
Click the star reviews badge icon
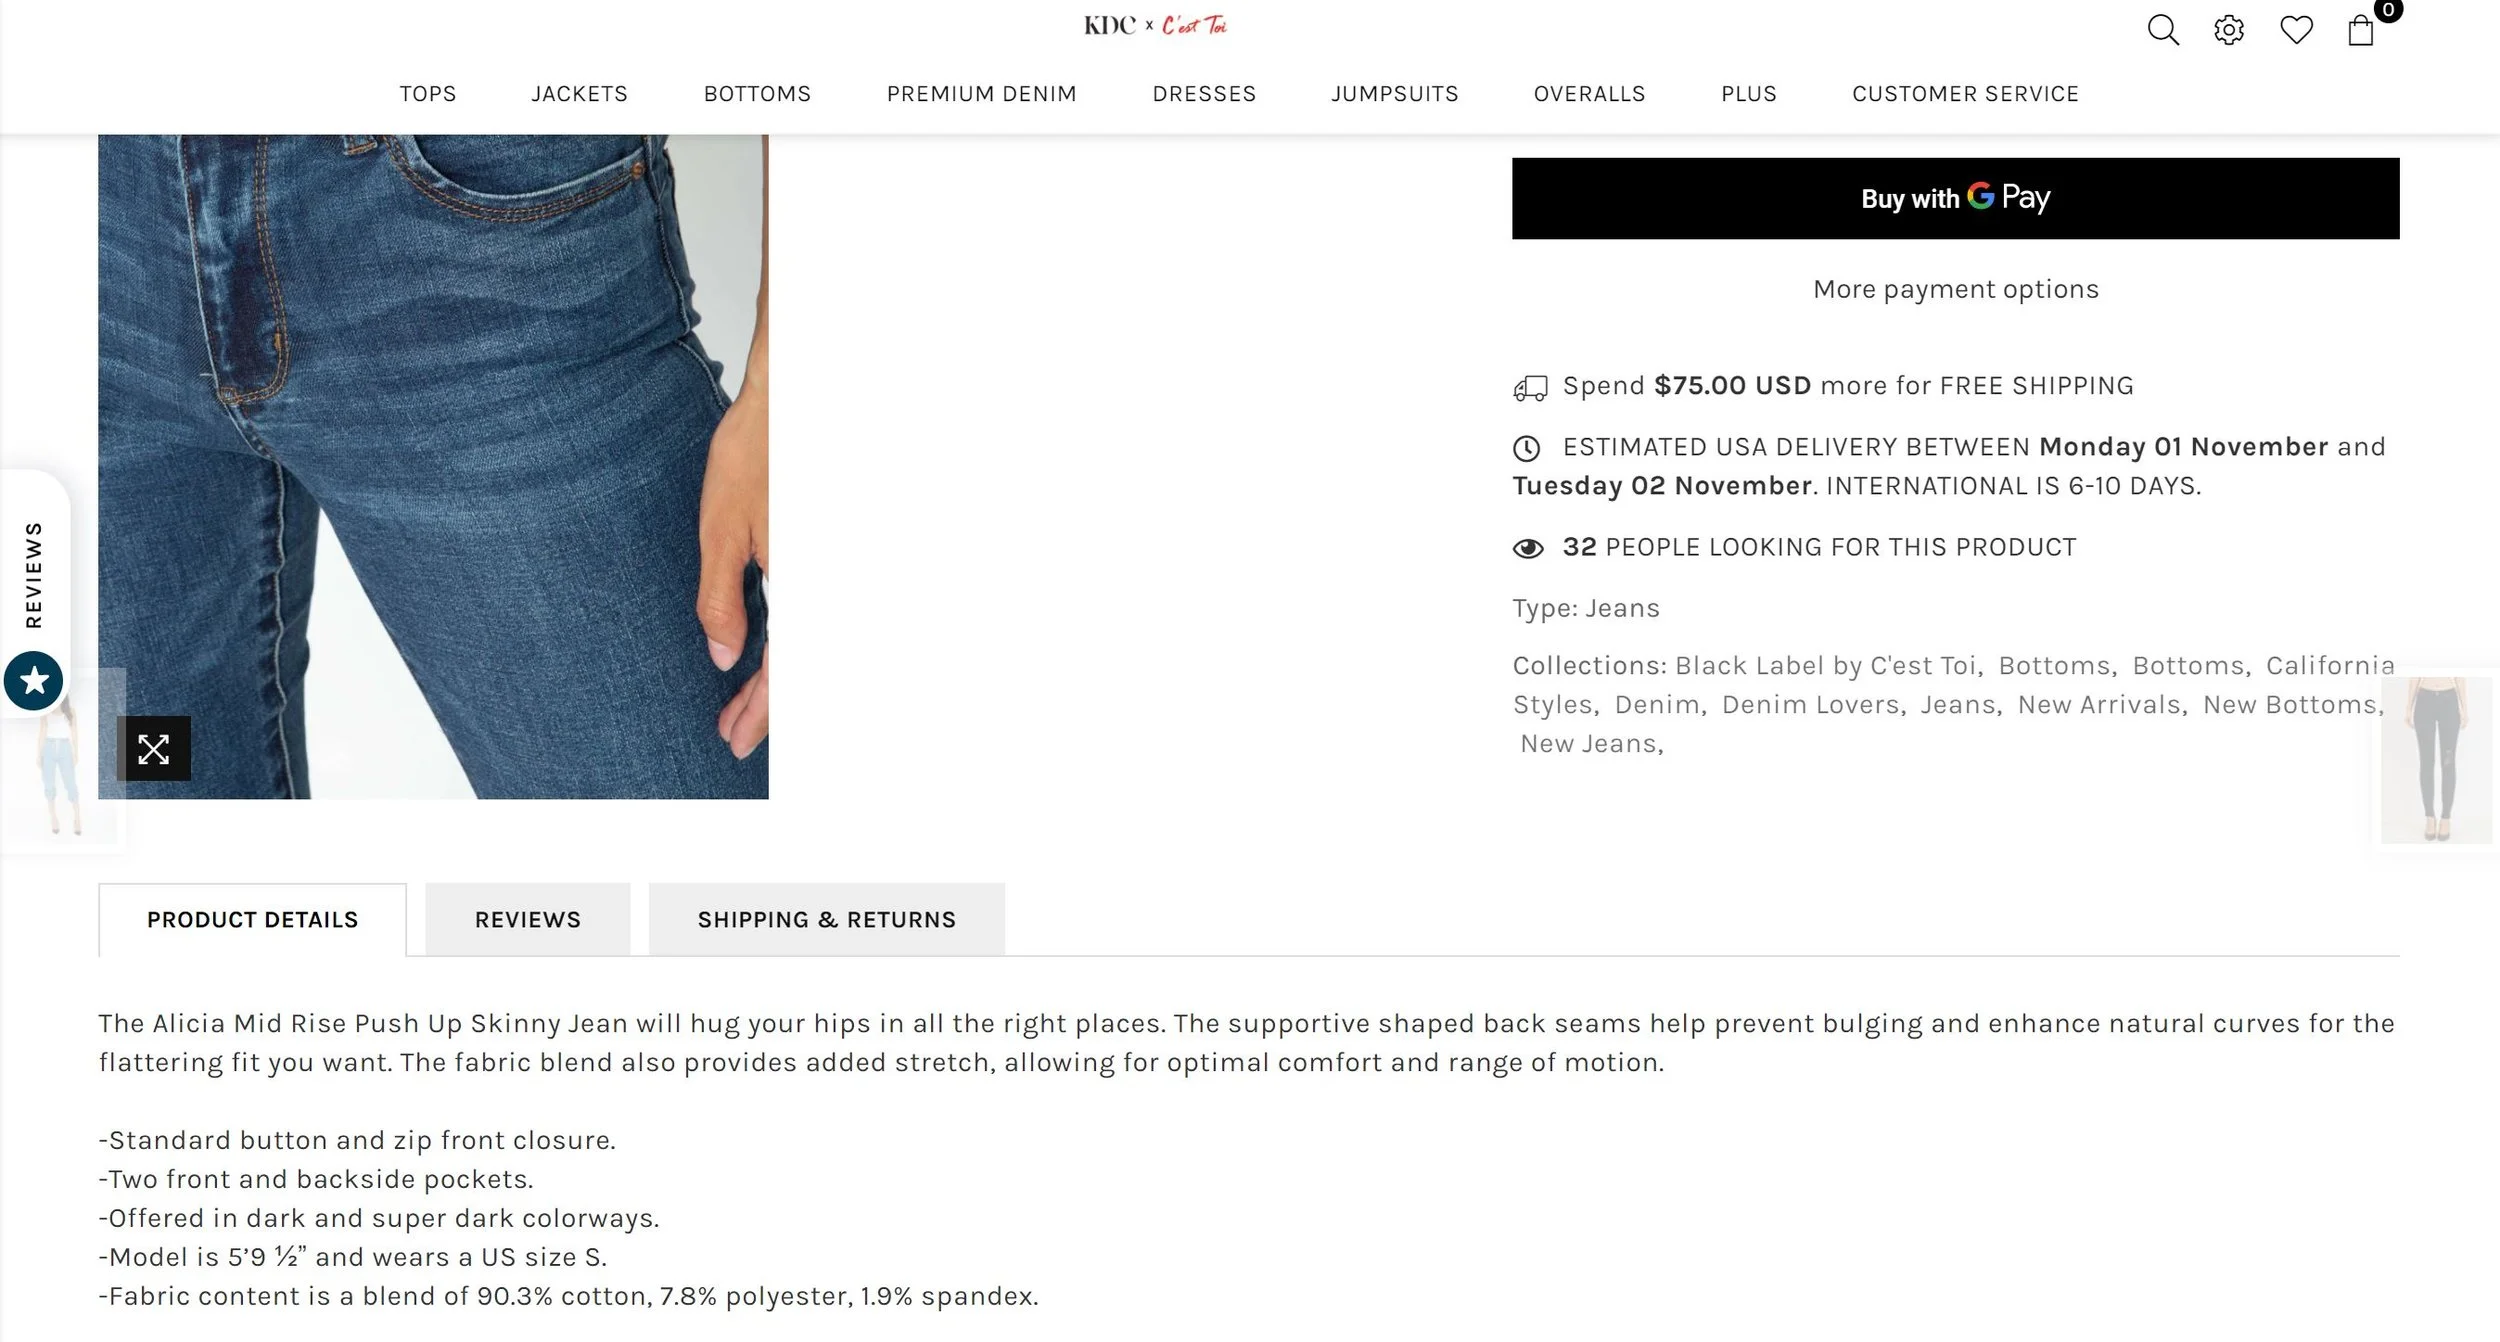click(x=34, y=681)
